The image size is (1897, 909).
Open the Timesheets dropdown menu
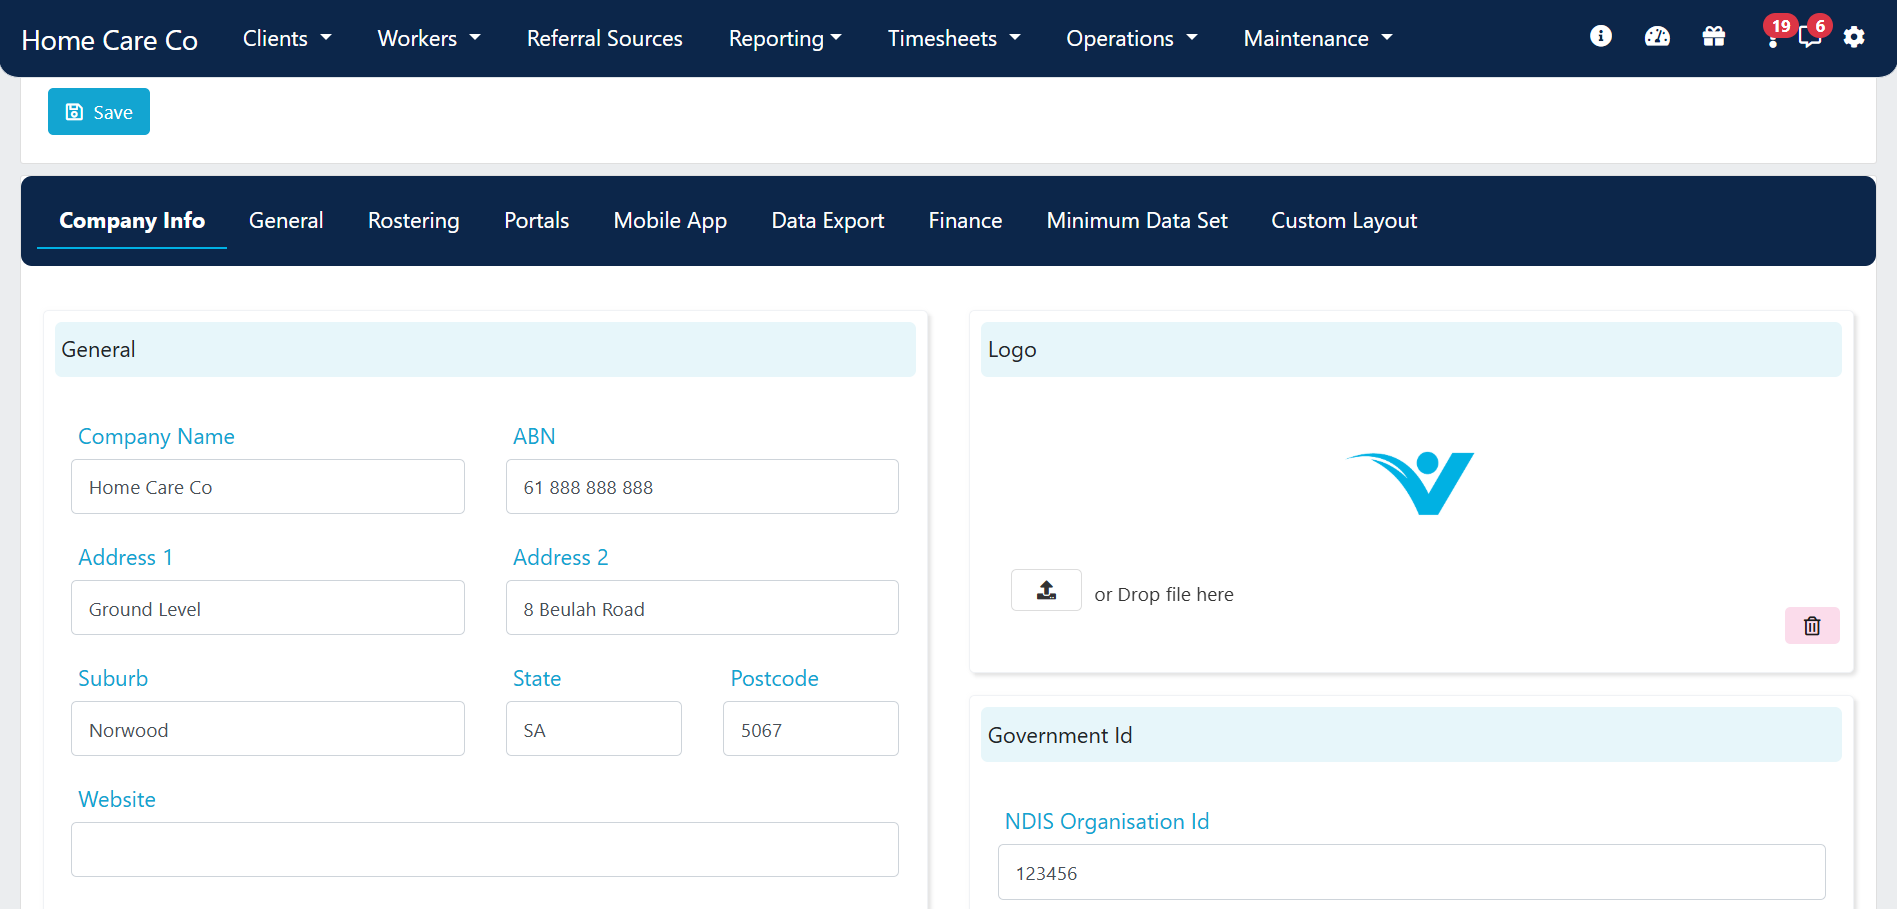[x=954, y=38]
